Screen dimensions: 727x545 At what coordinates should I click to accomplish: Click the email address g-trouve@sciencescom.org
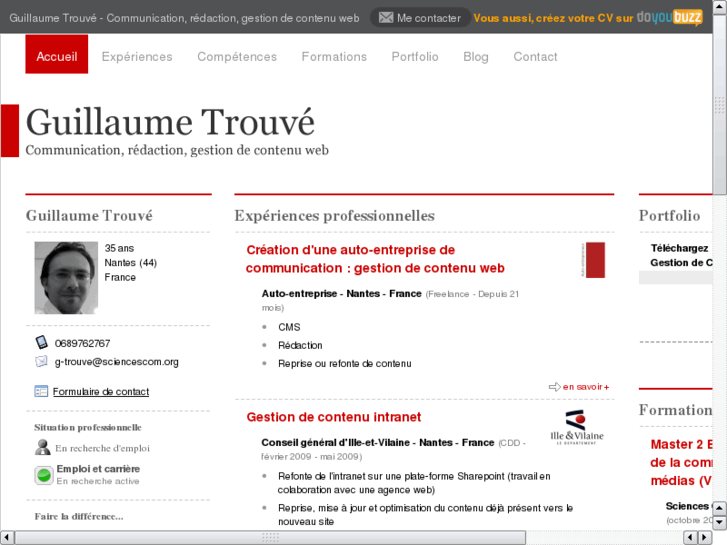116,362
